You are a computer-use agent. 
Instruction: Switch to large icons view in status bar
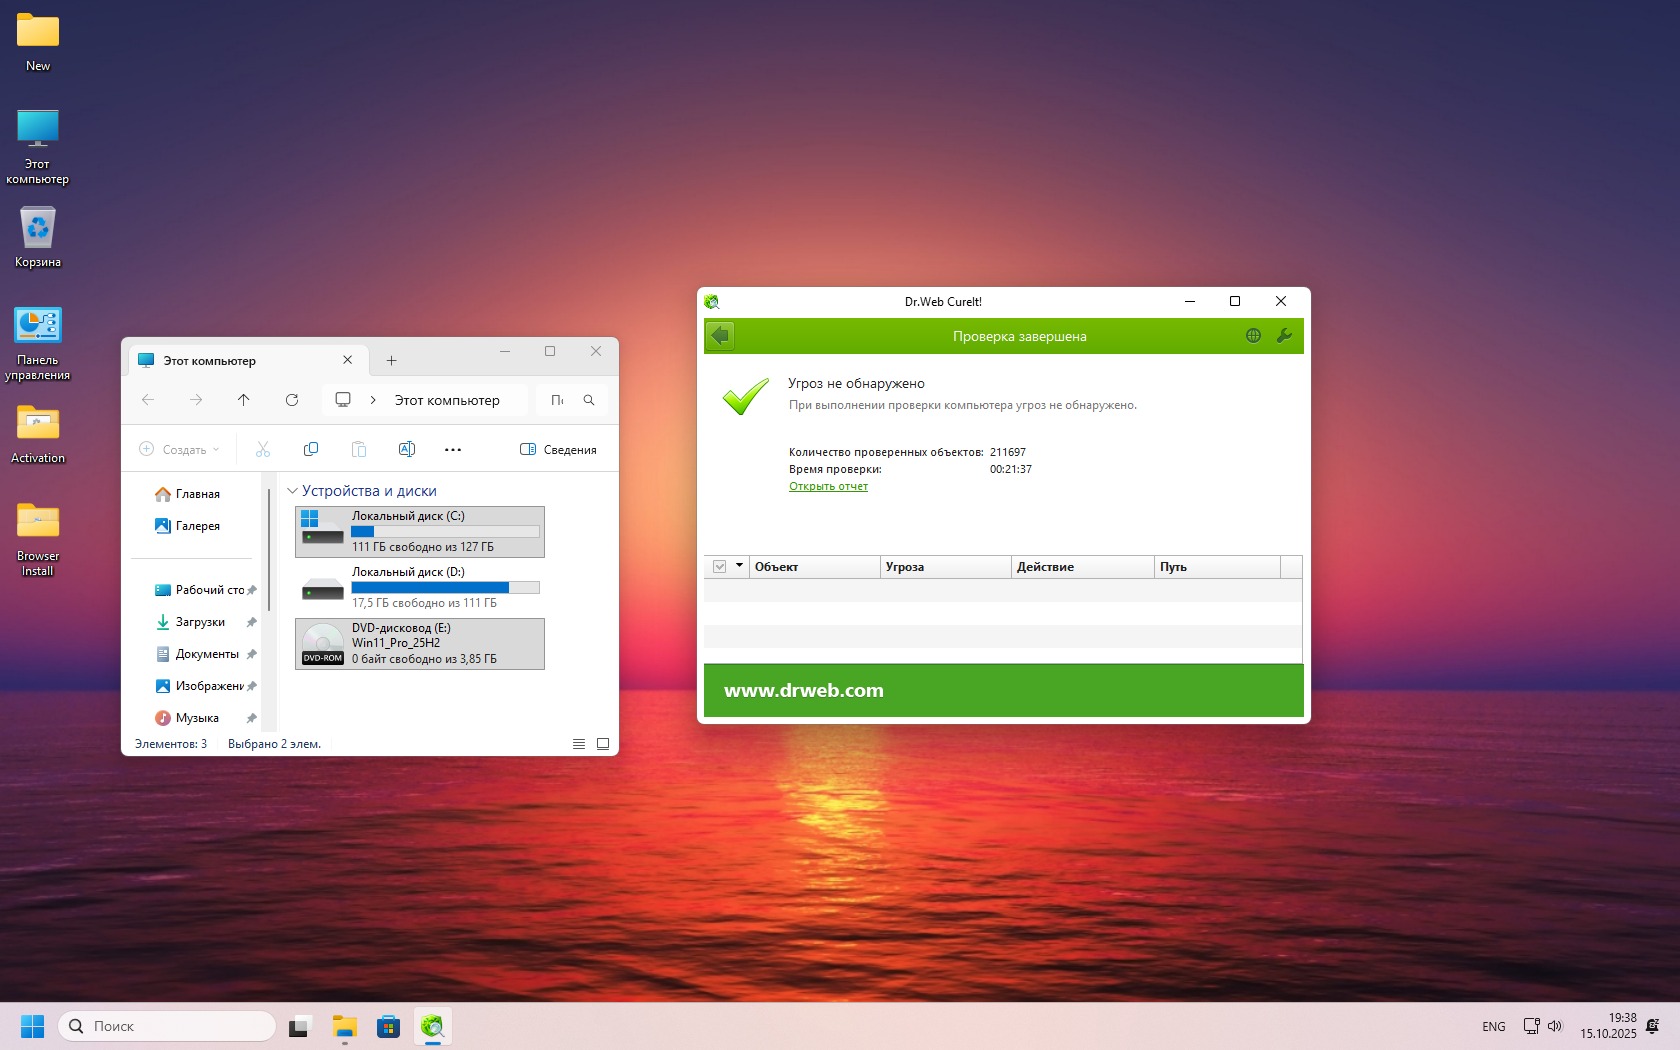click(x=603, y=744)
